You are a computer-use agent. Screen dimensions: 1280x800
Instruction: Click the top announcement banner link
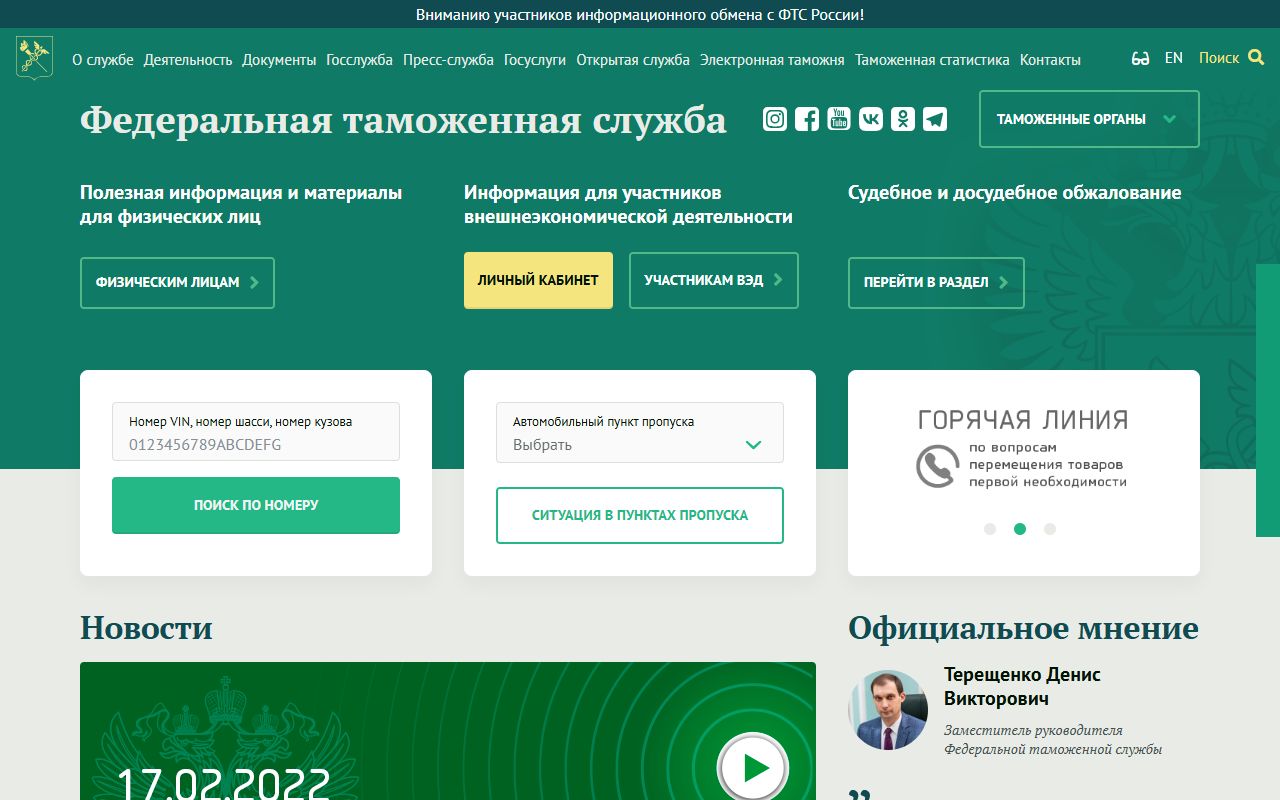(x=640, y=15)
